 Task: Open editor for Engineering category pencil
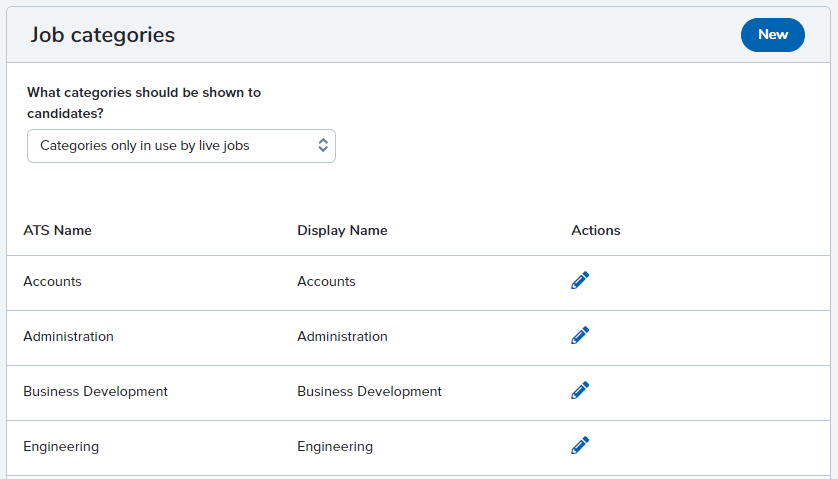coord(580,445)
